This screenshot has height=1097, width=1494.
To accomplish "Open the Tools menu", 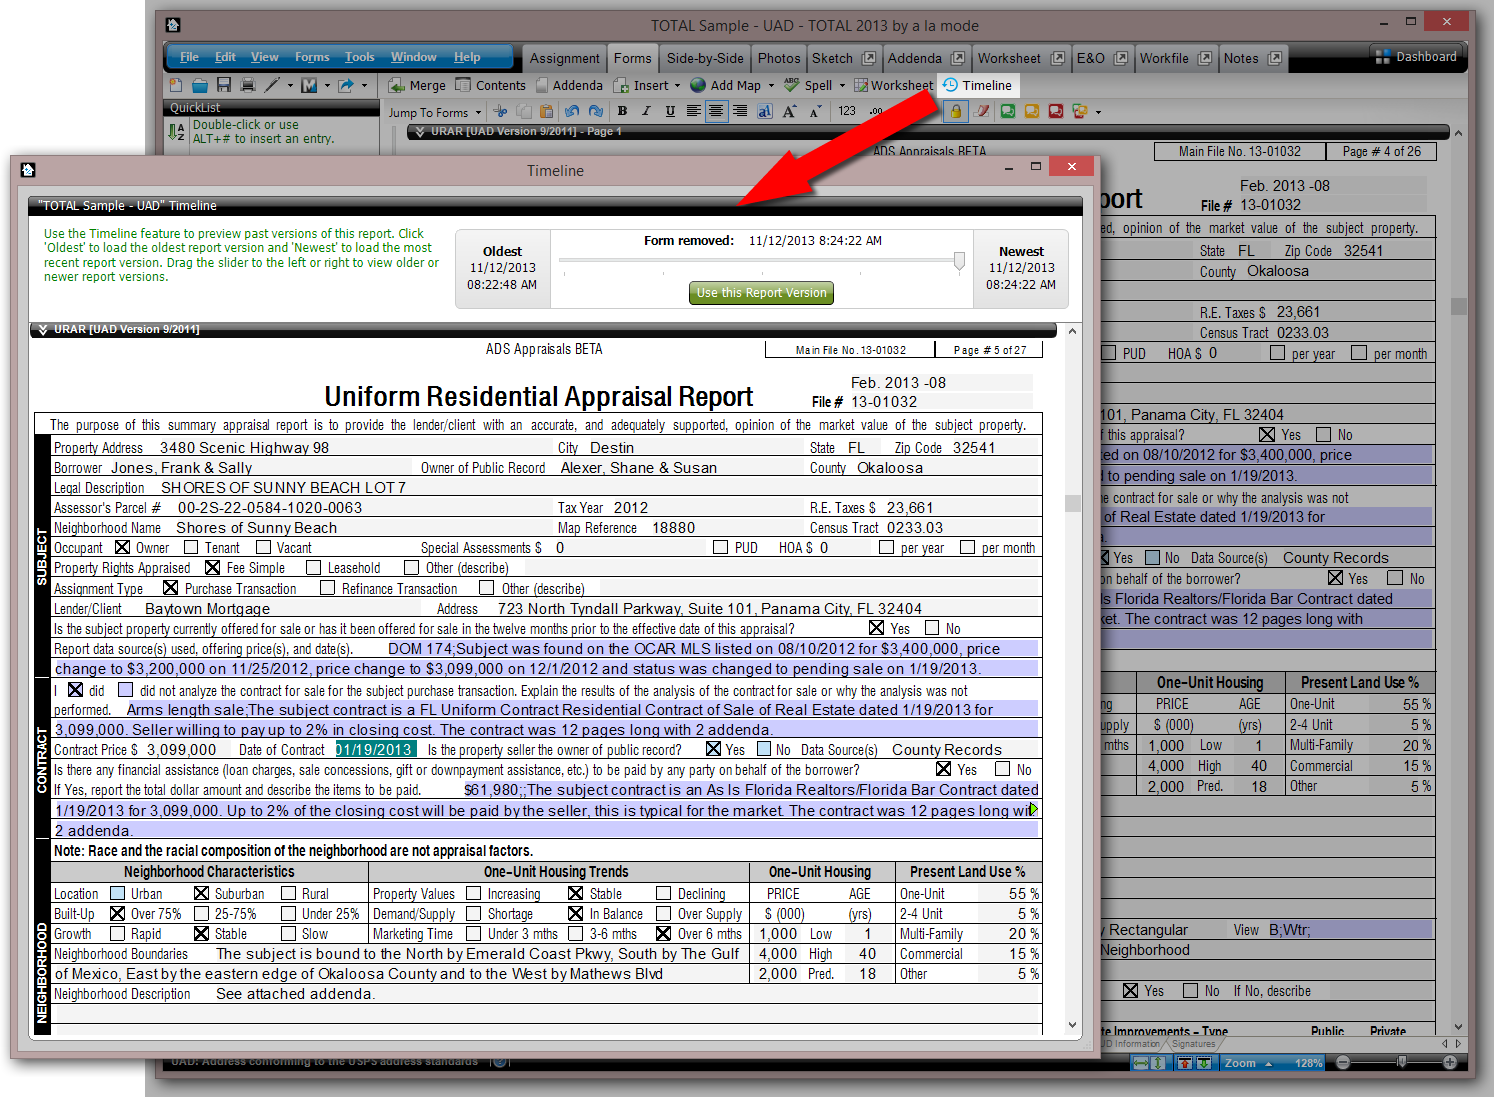I will click(359, 57).
